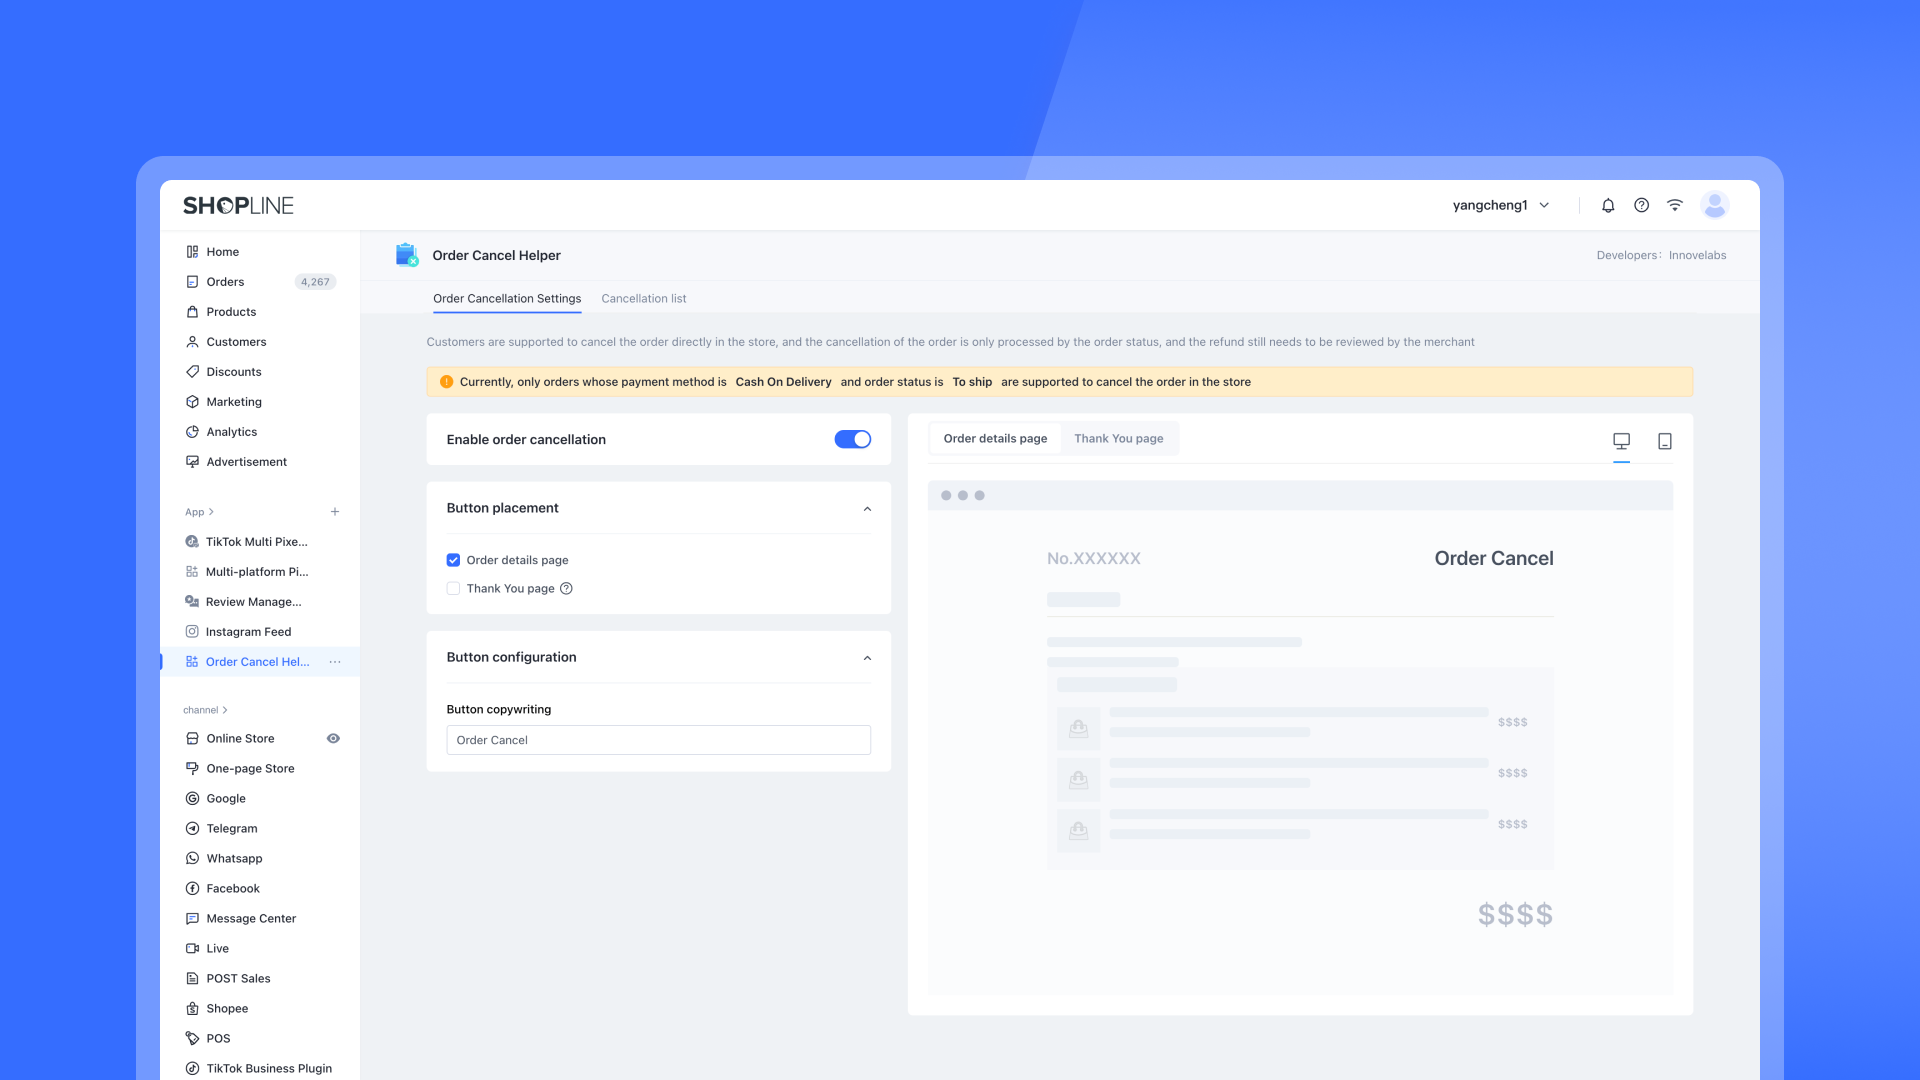This screenshot has width=1920, height=1080.
Task: Click the wifi status icon in header
Action: click(x=1675, y=205)
